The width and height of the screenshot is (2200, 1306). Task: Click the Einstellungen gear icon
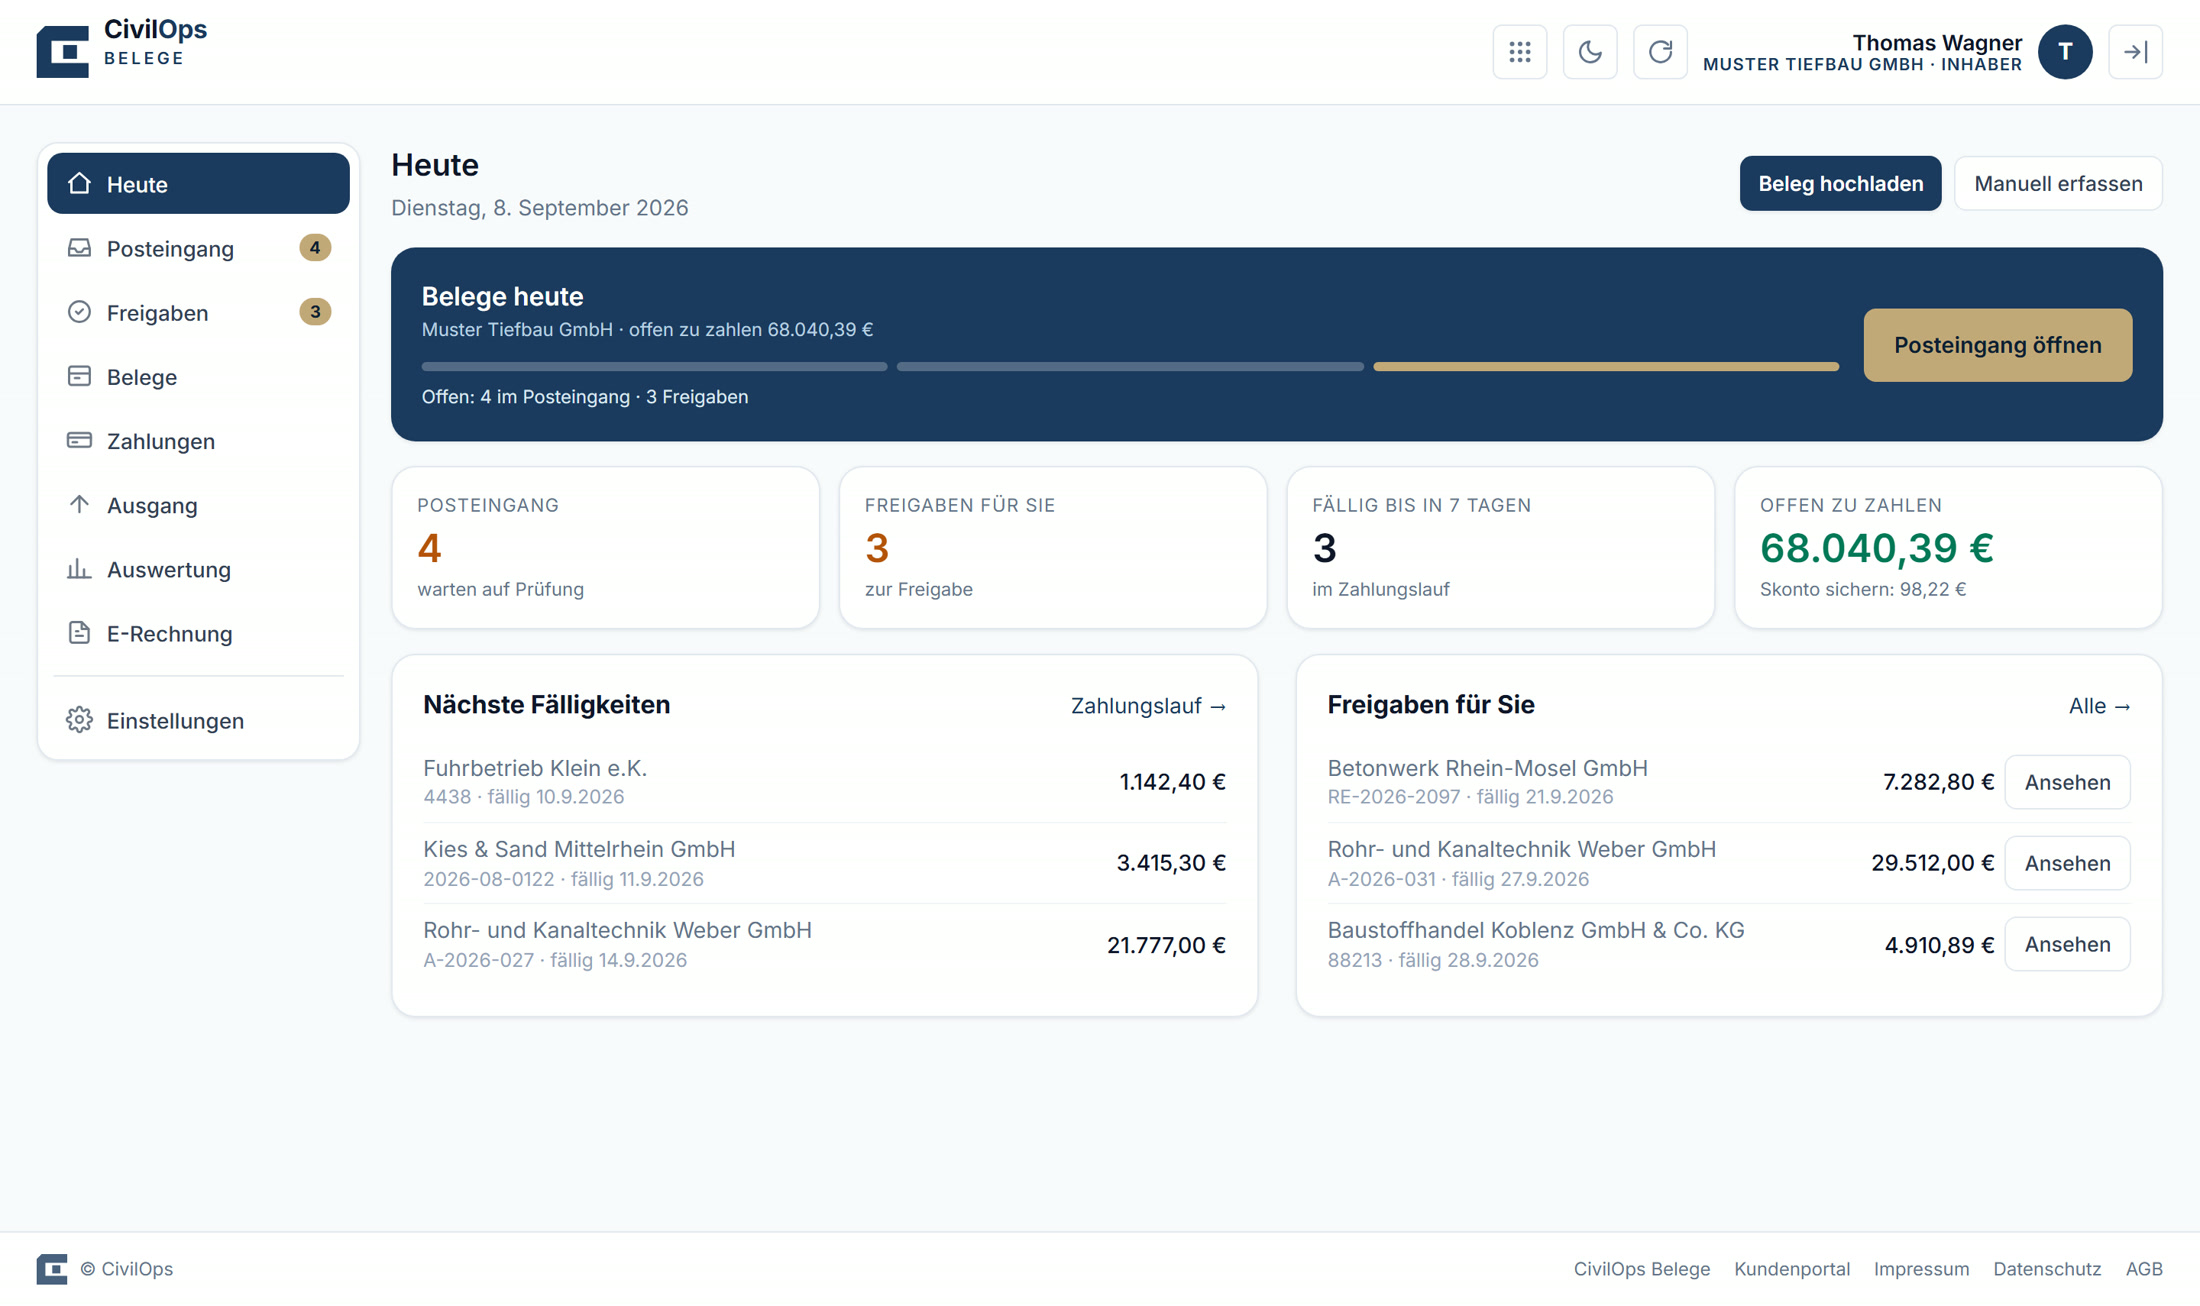click(79, 720)
